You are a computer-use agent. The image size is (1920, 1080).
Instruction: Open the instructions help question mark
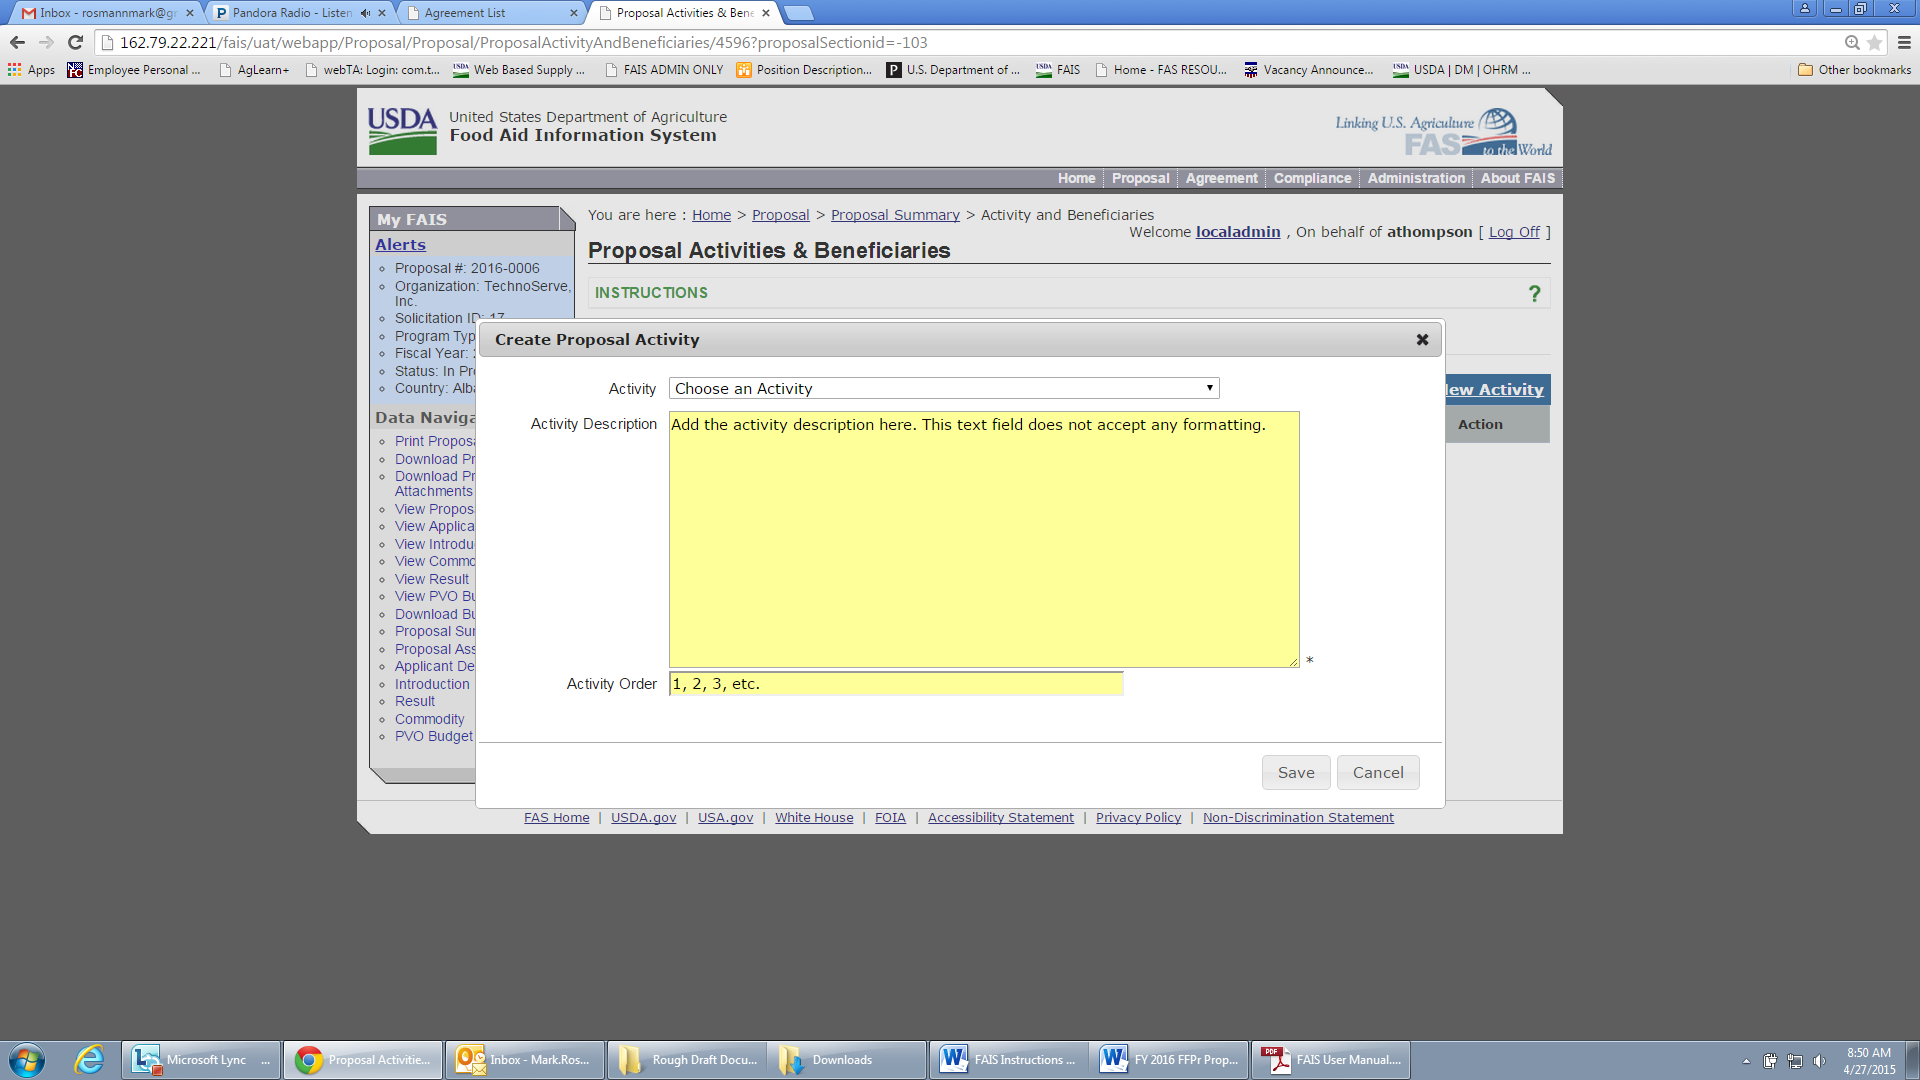1534,293
